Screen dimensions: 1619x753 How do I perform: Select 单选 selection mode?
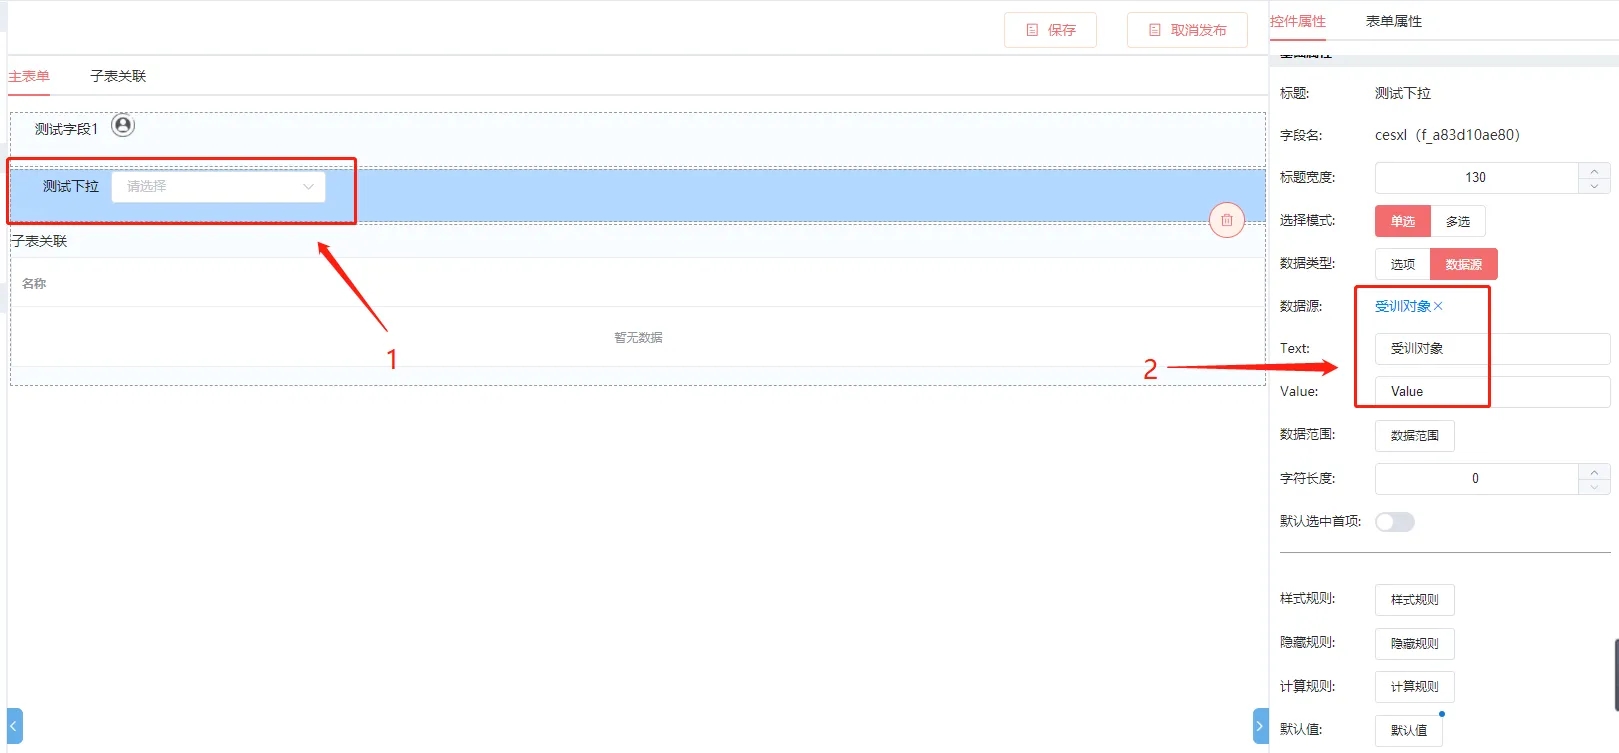tap(1402, 221)
